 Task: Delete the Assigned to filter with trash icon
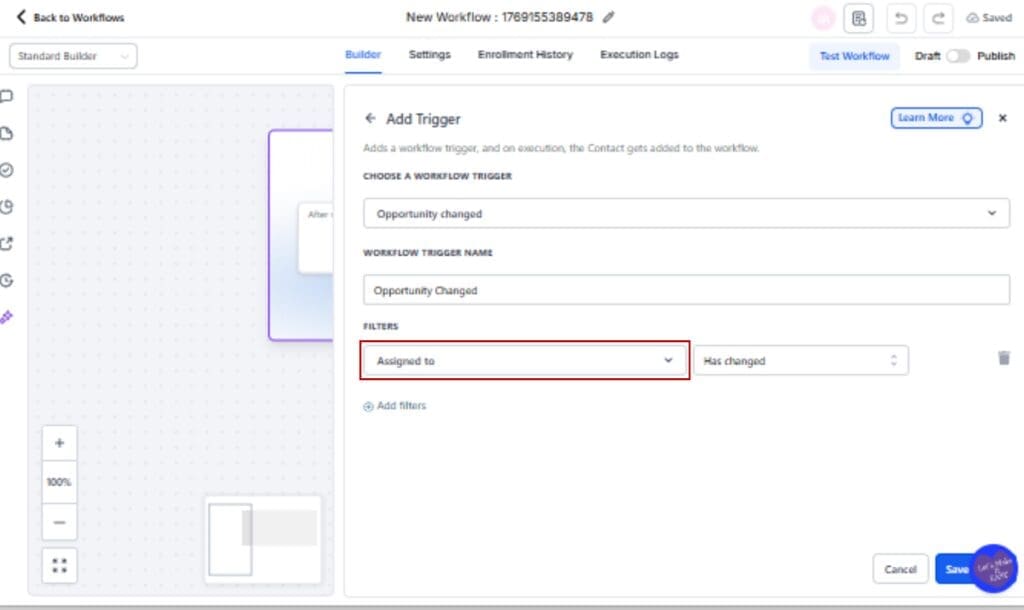pos(1004,357)
